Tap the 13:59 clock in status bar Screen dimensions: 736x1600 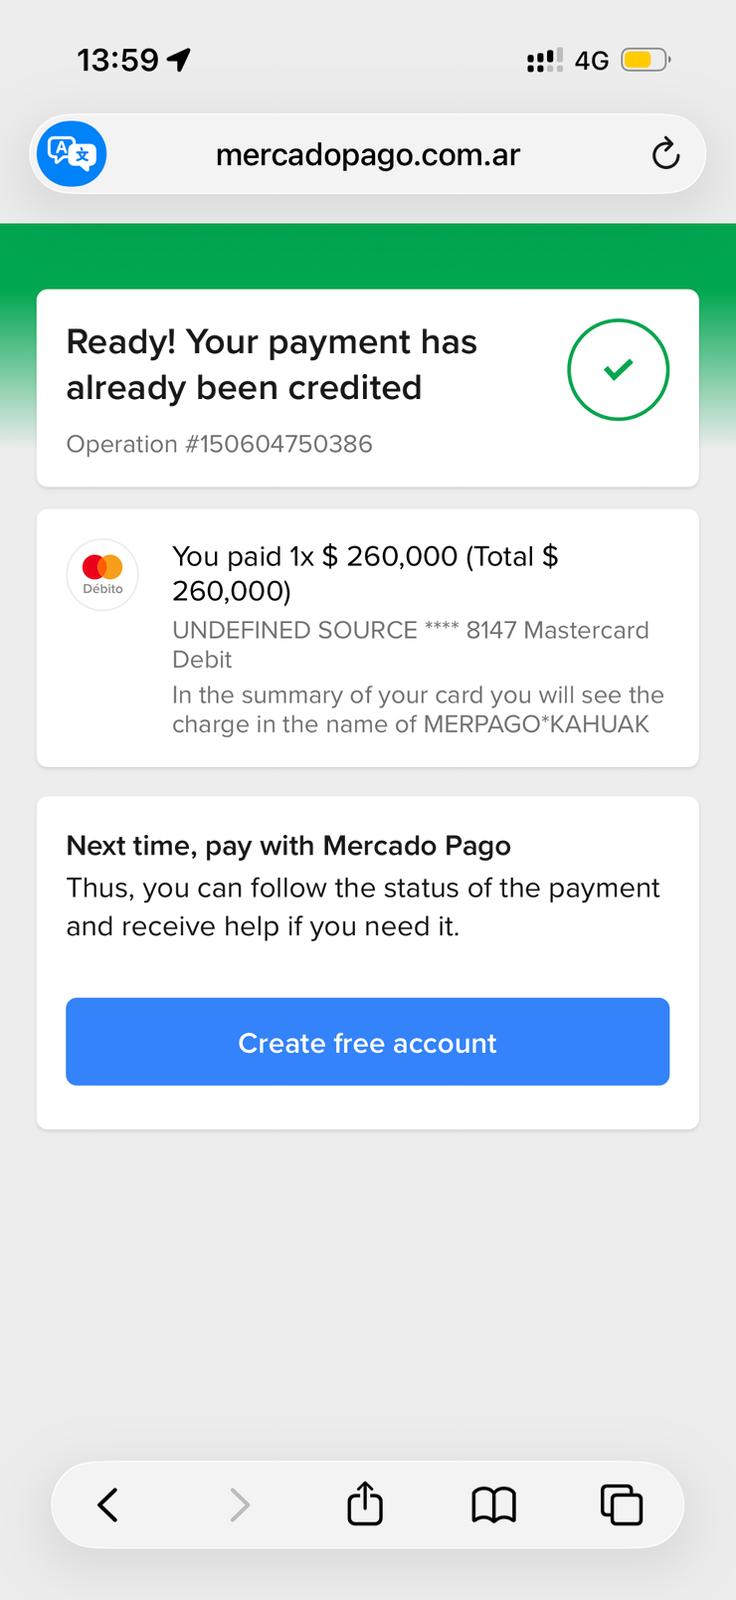pos(118,60)
